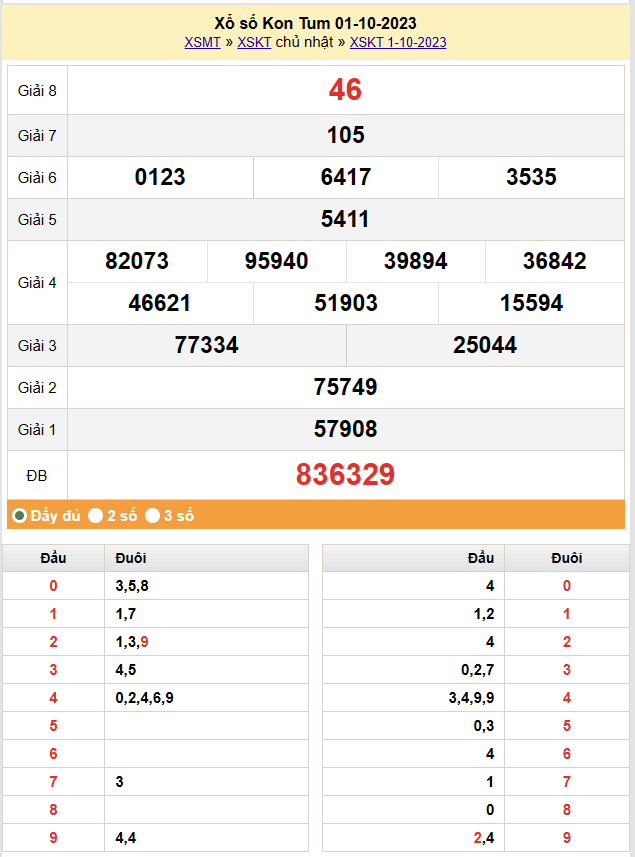The width and height of the screenshot is (635, 857).
Task: Click Giải 4 number 82073
Action: click(137, 261)
